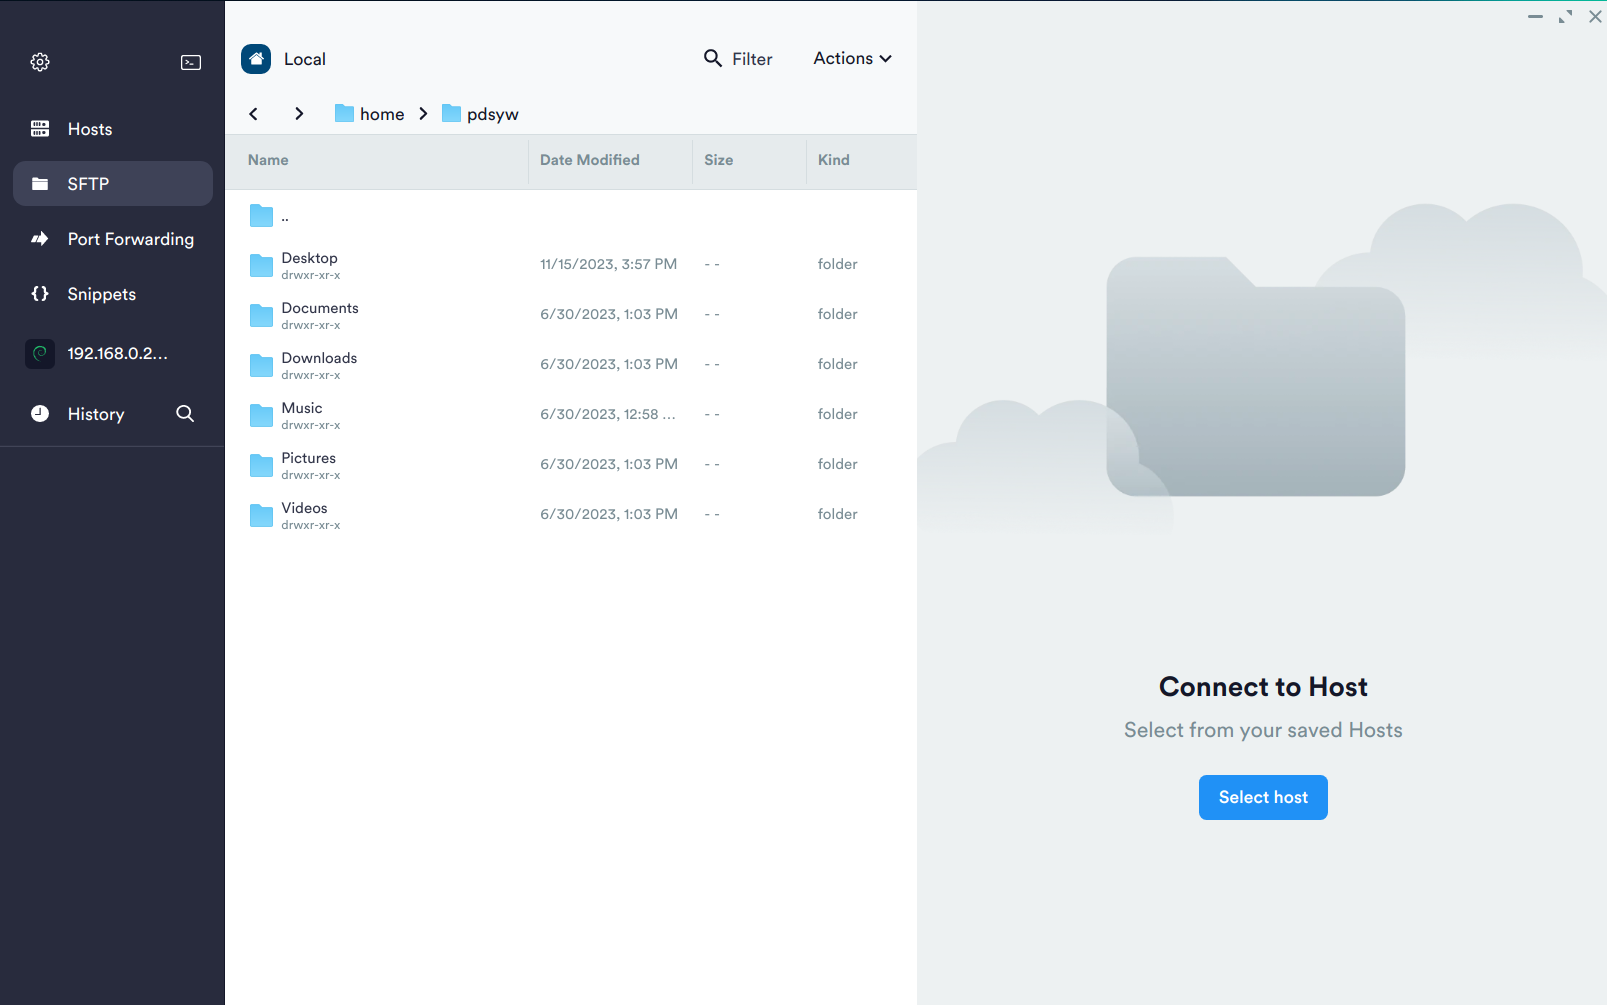Click the Port Forwarding arrow icon

[40, 239]
